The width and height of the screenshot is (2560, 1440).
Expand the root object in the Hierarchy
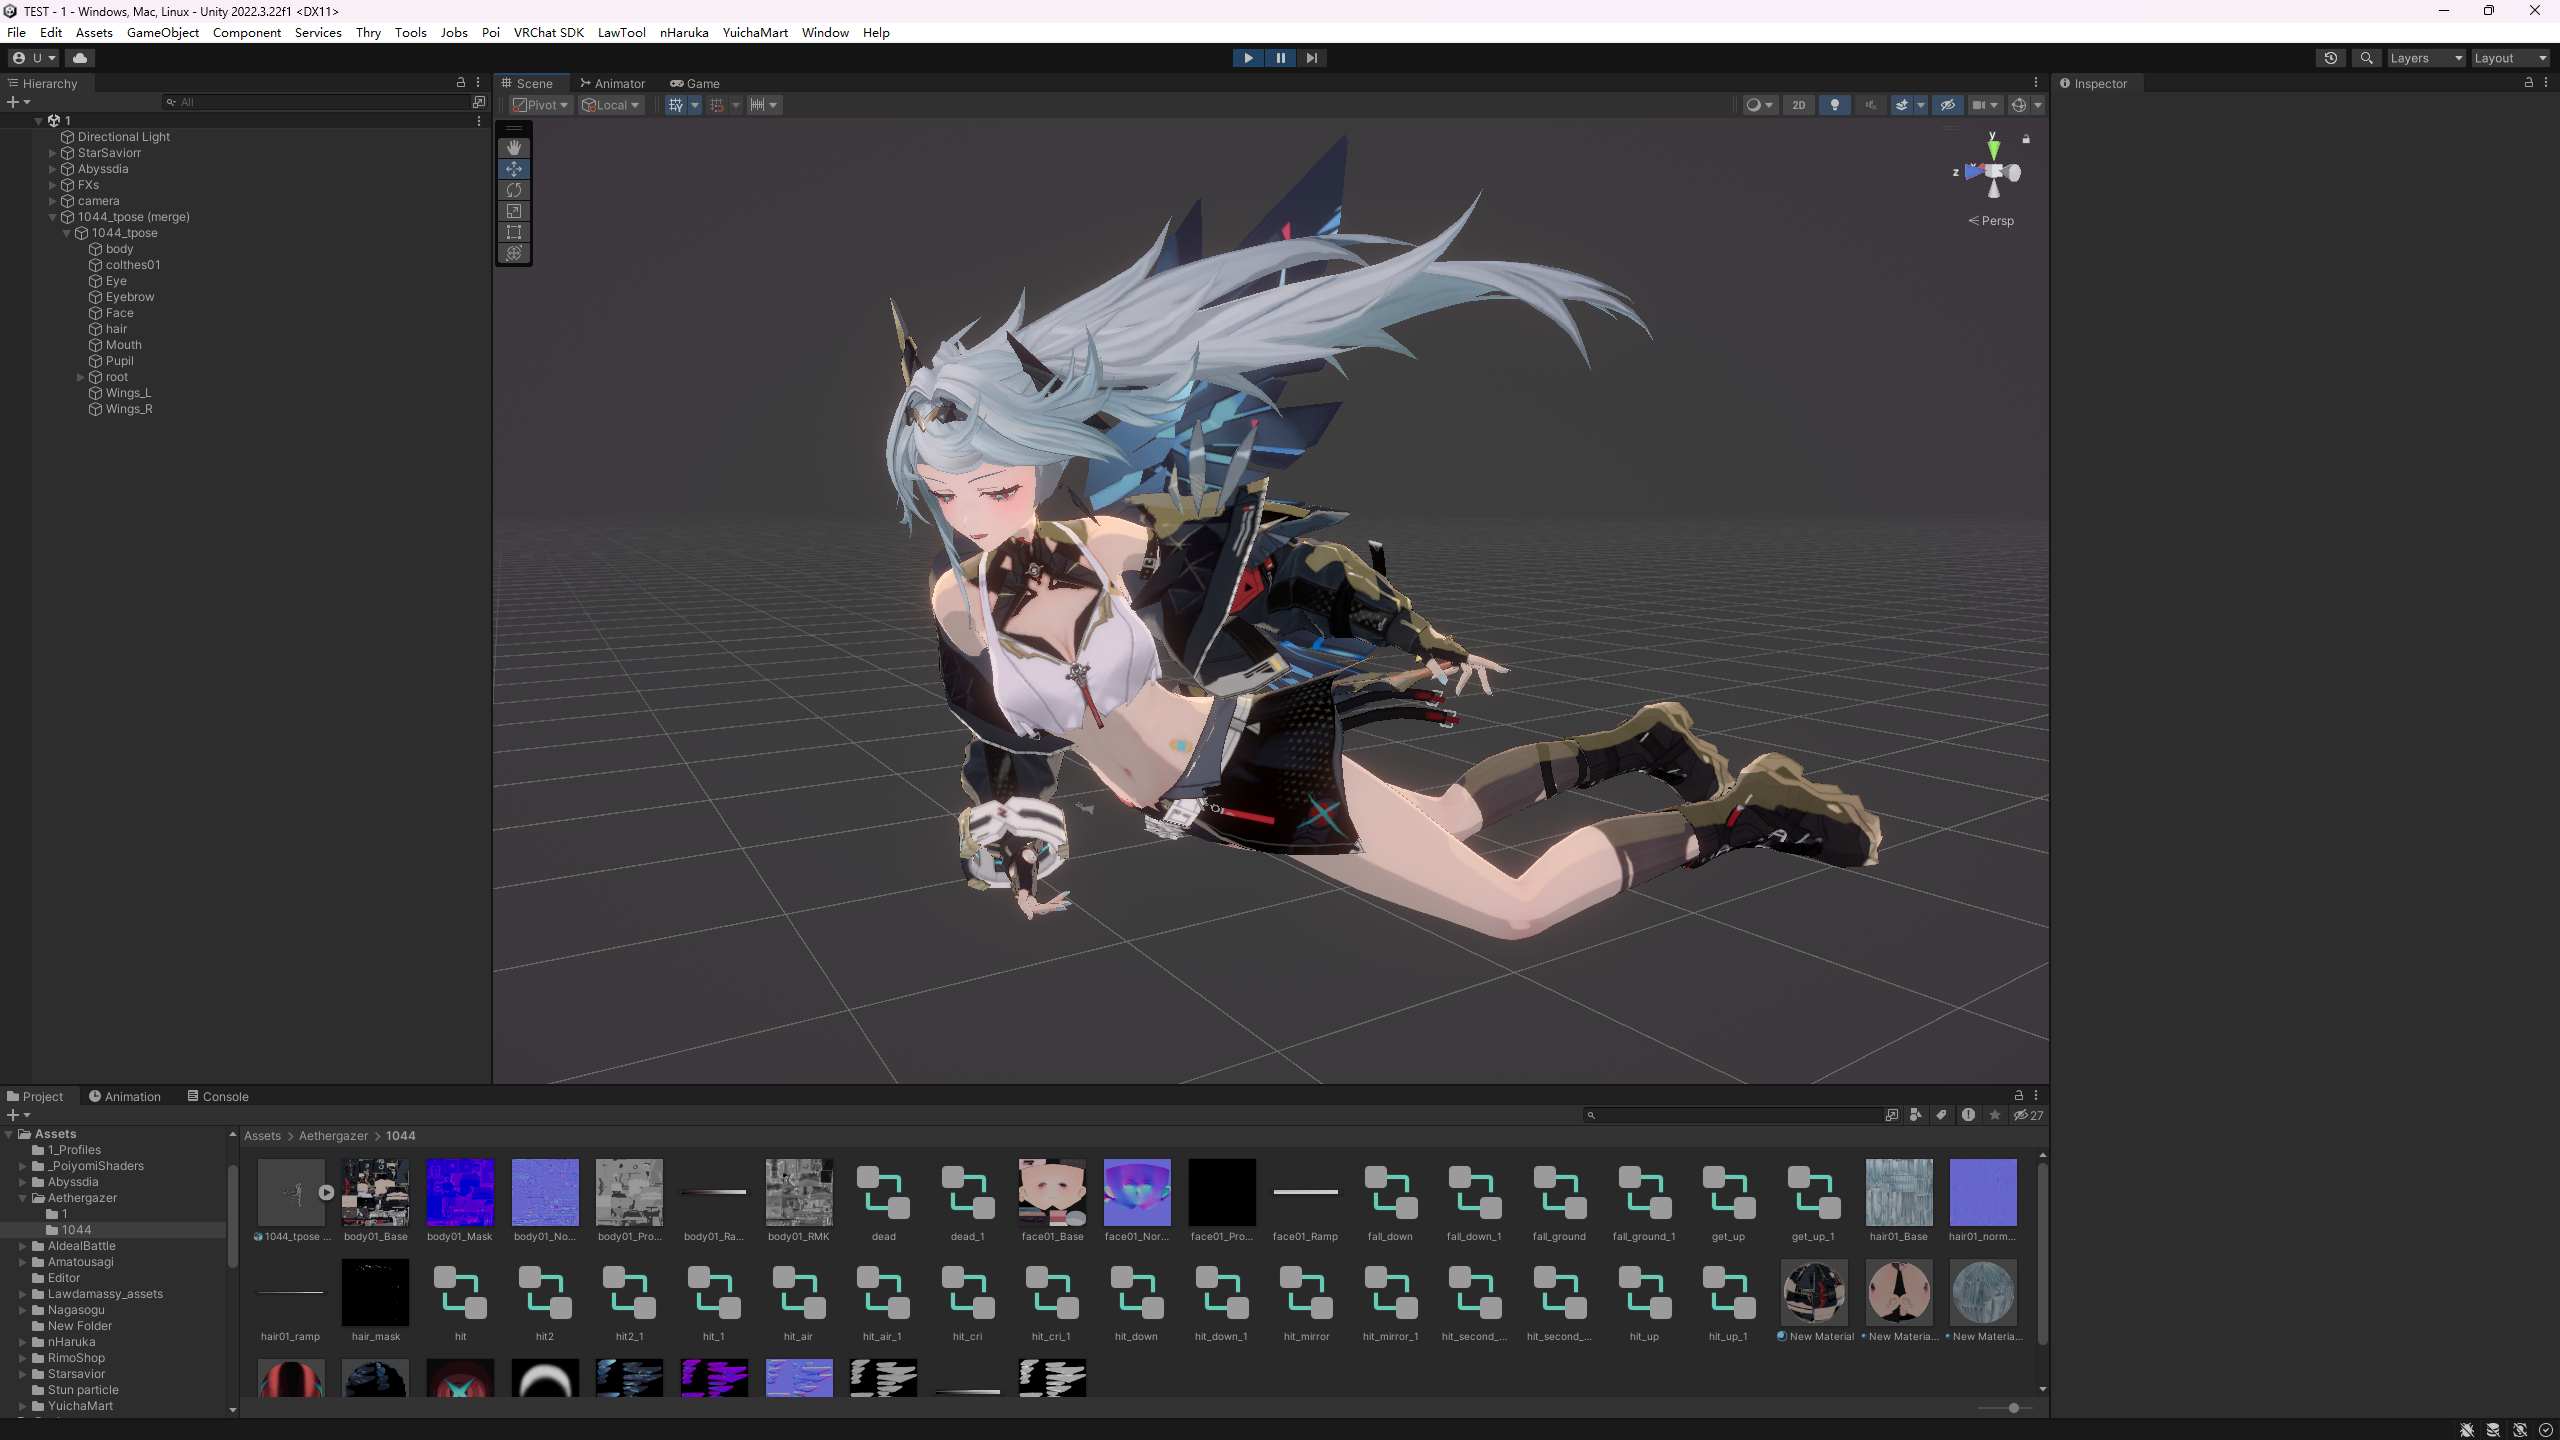tap(80, 377)
